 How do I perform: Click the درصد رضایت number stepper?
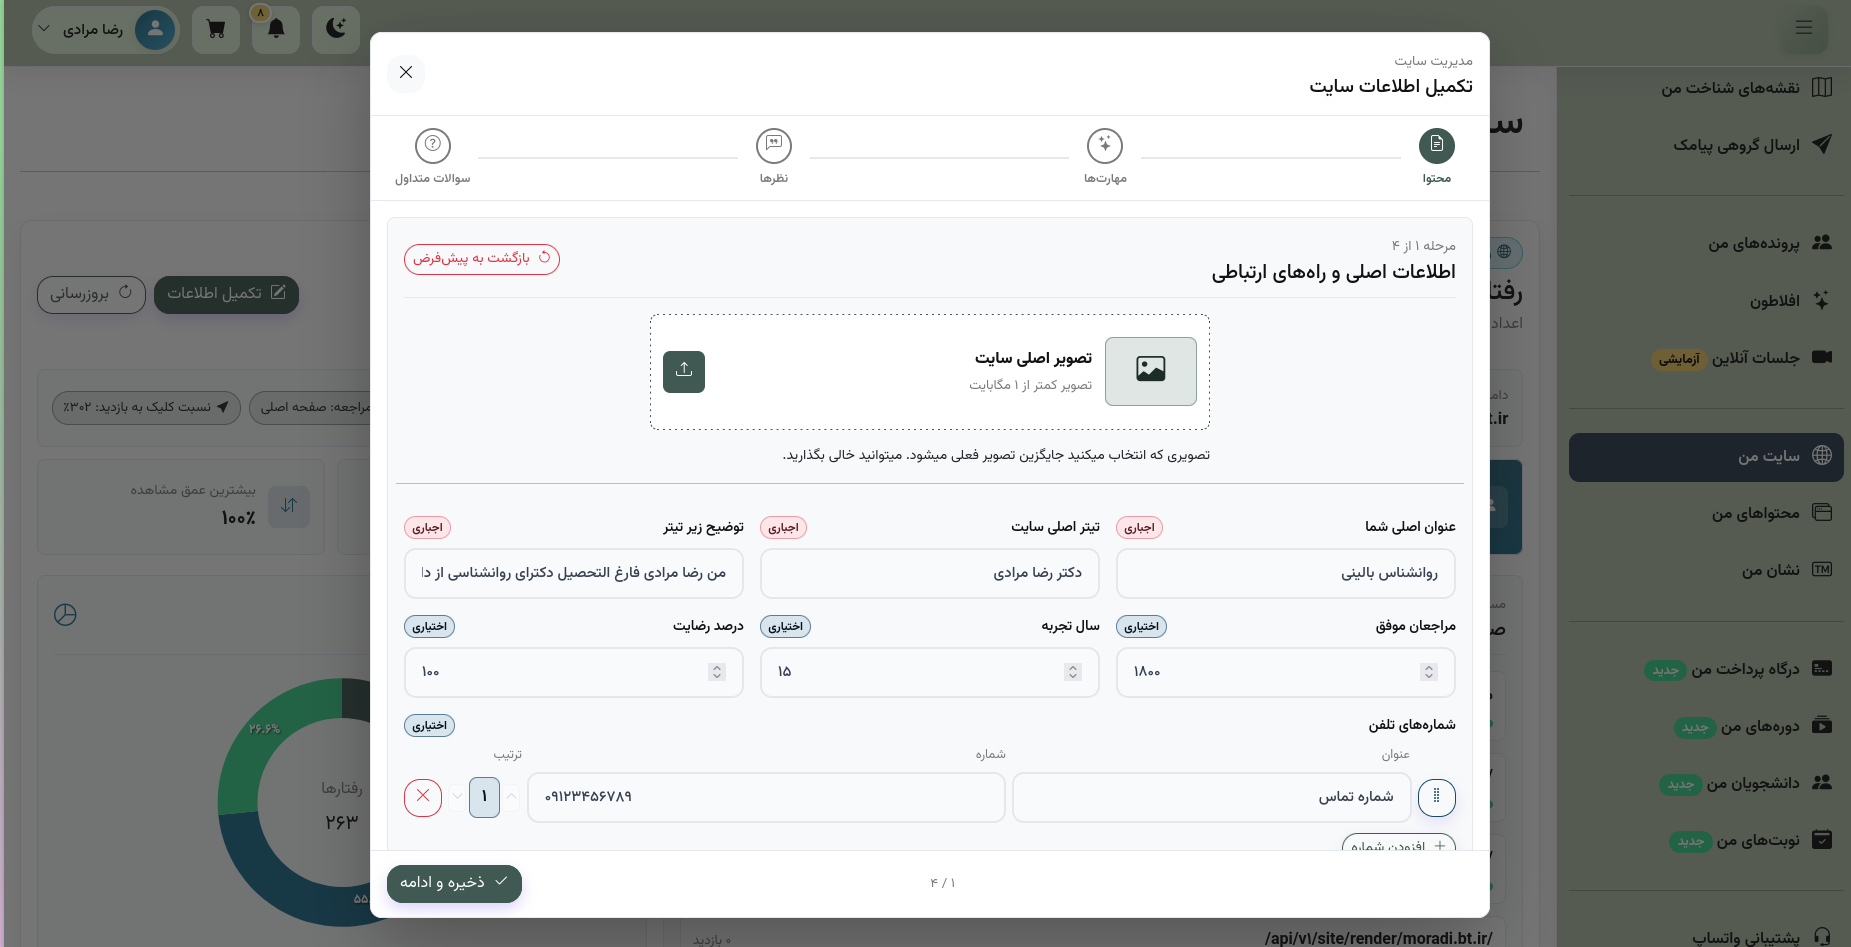pos(717,672)
